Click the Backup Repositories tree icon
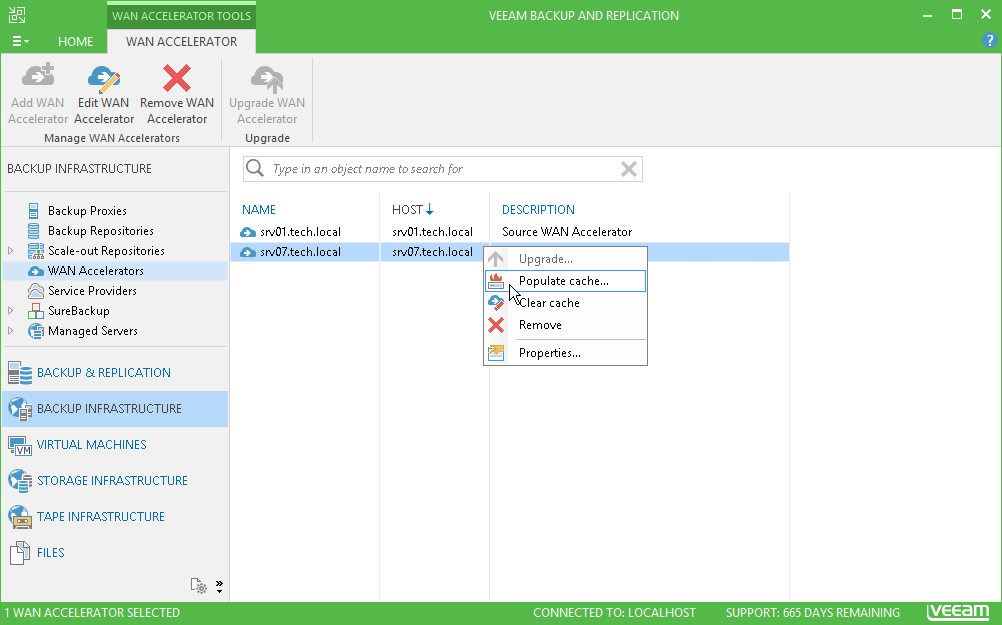The width and height of the screenshot is (1002, 625). tap(34, 231)
